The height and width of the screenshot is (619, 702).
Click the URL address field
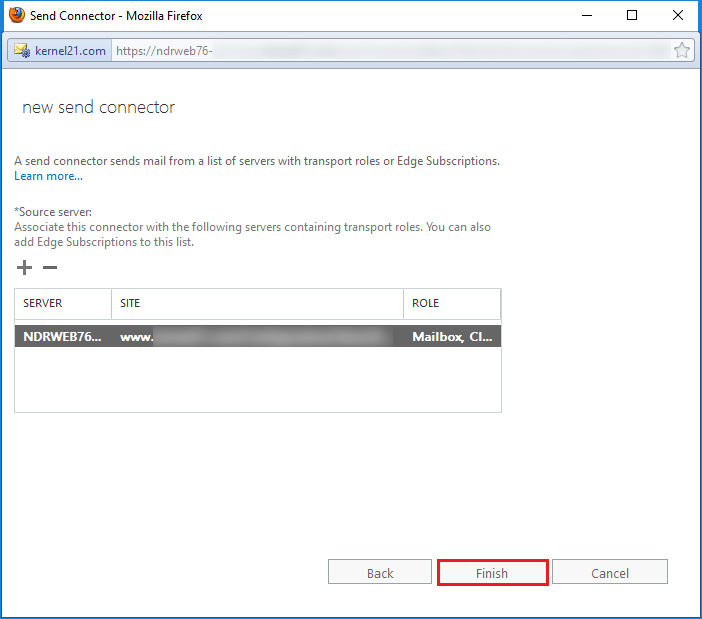pos(392,51)
